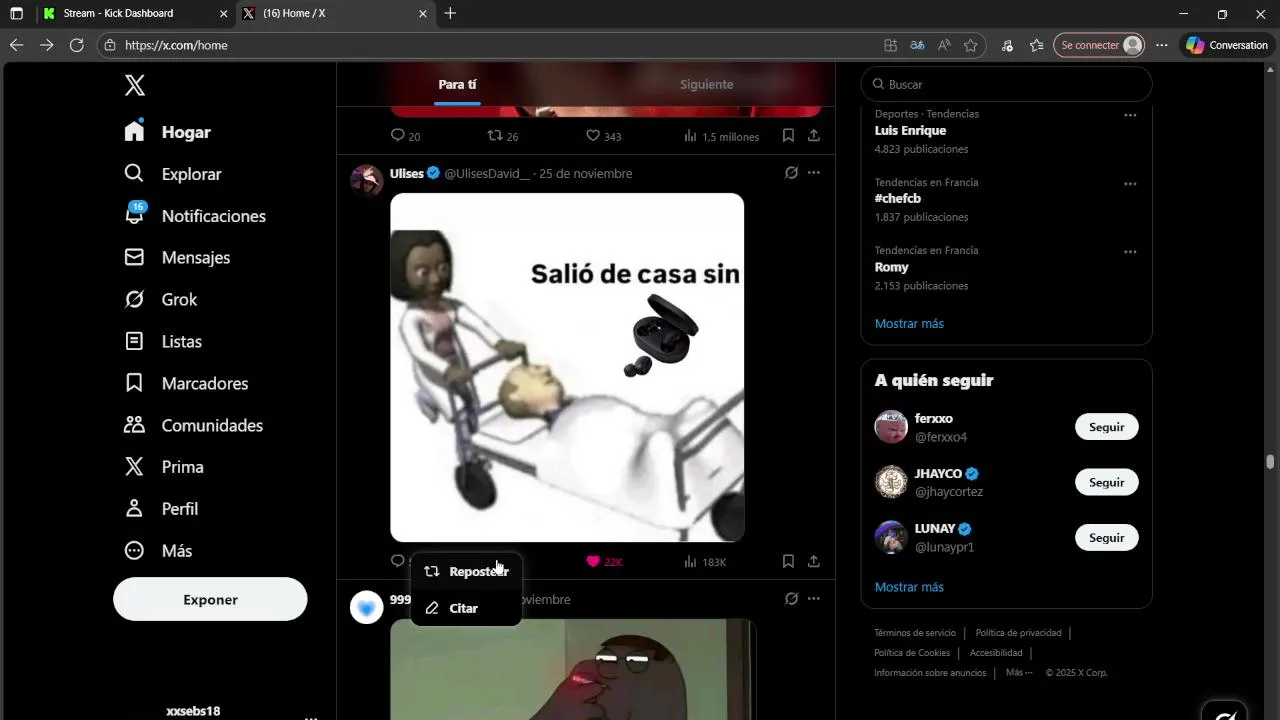Open the blue heart avatar profile
The height and width of the screenshot is (720, 1280).
367,607
